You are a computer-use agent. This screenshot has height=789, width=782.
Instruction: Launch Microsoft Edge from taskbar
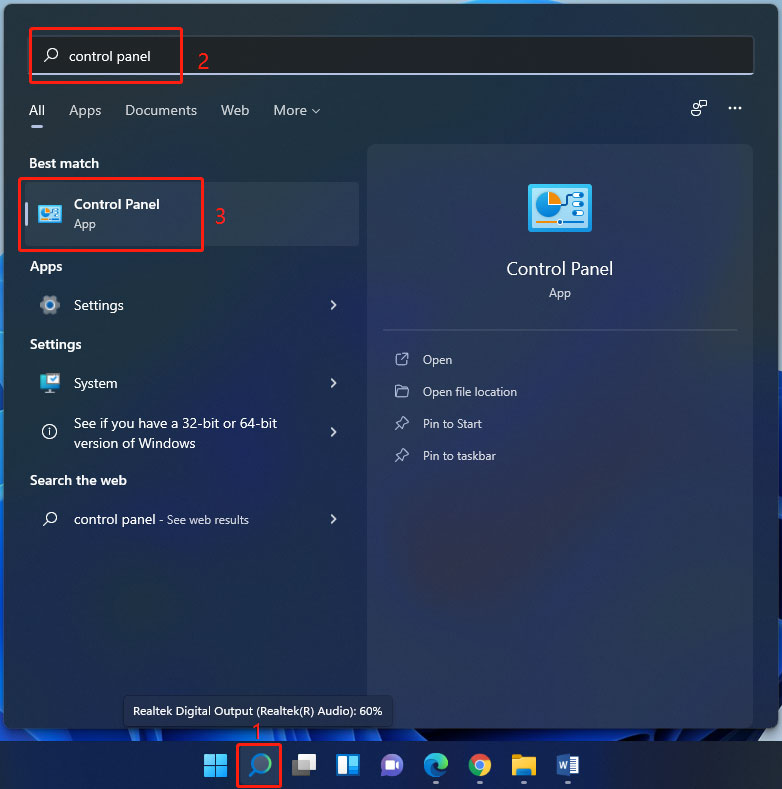coord(436,765)
